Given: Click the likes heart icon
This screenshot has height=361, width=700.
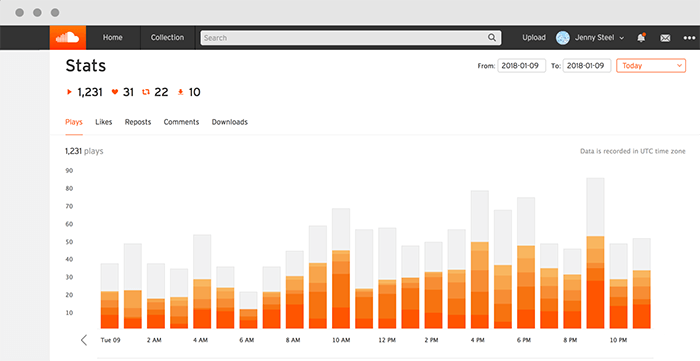Looking at the screenshot, I should pos(115,92).
